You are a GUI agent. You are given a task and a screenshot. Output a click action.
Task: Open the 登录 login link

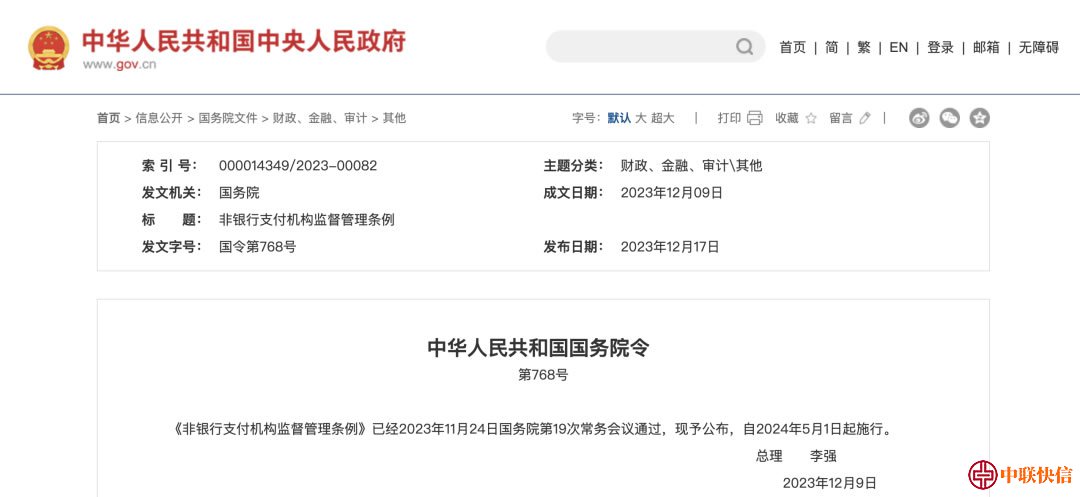click(940, 47)
